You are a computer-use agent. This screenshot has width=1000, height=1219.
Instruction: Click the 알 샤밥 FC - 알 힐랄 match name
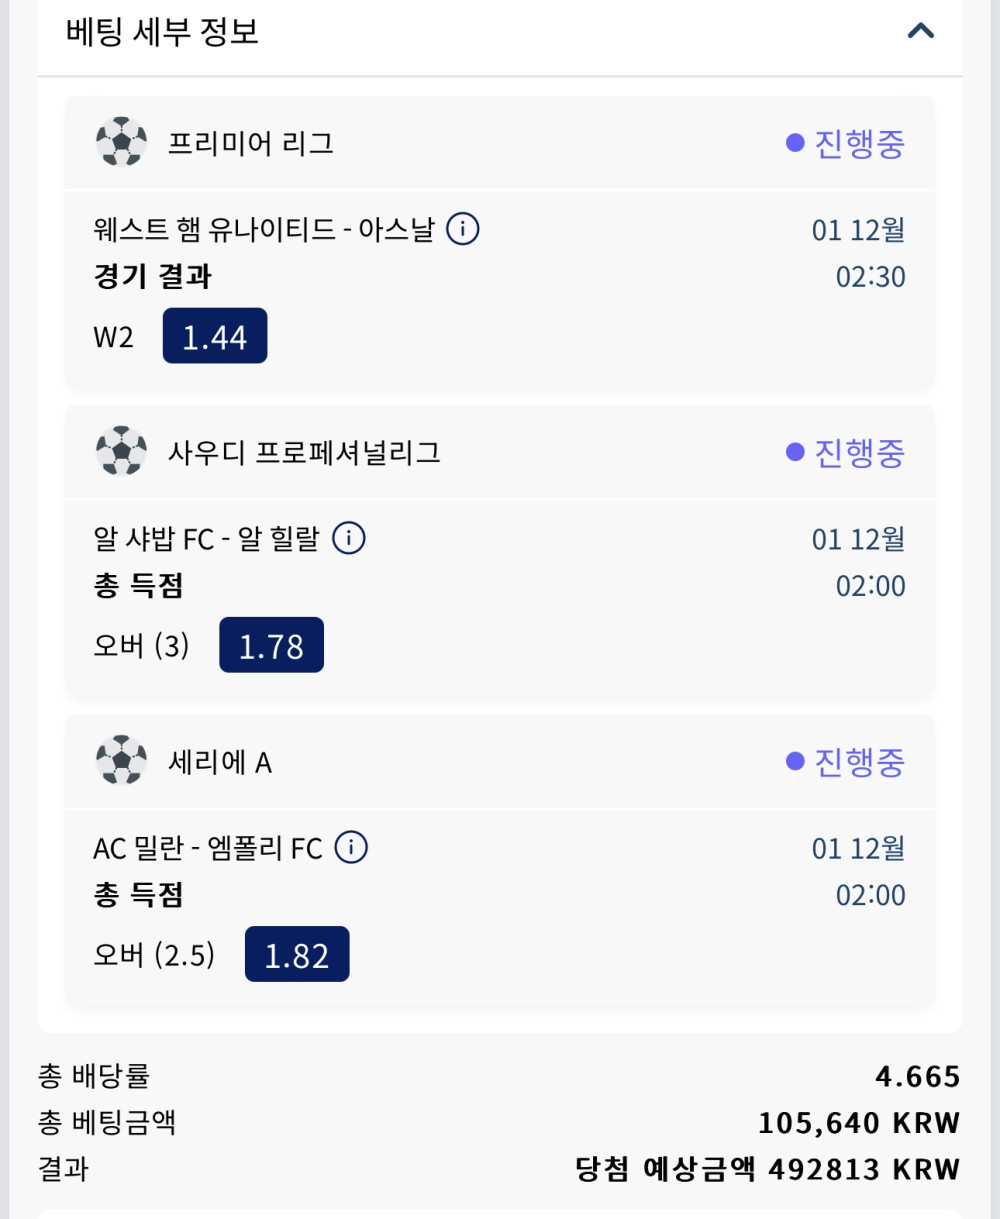point(206,539)
